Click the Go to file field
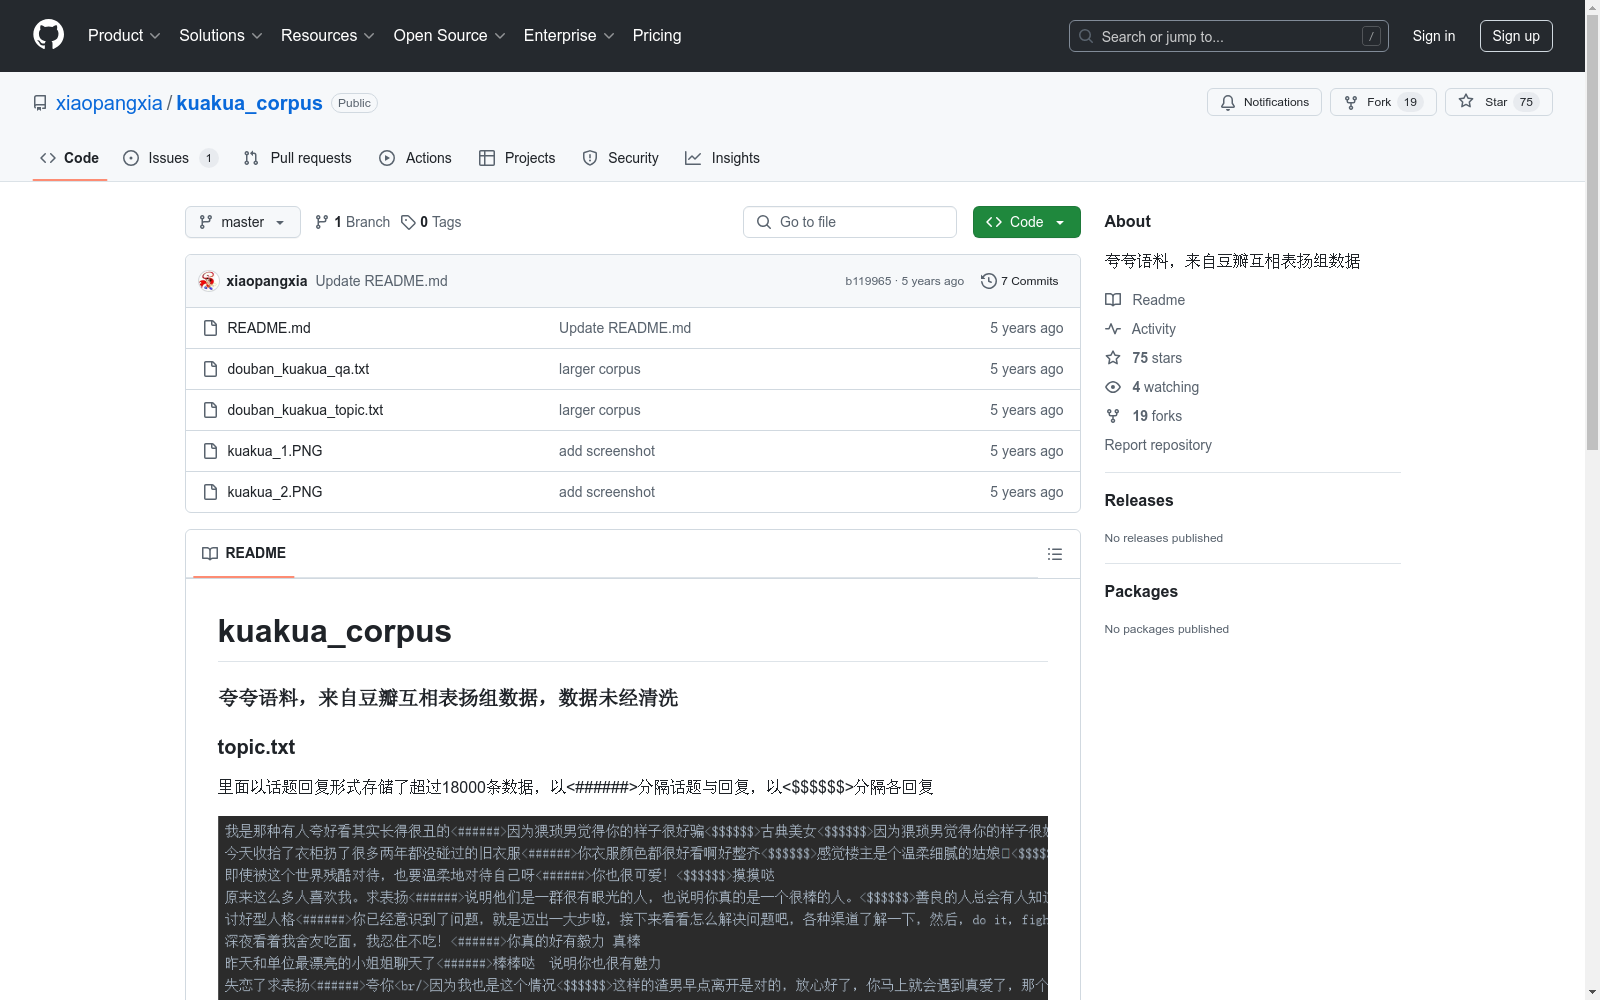Screen dimensions: 1600x1000 point(850,222)
